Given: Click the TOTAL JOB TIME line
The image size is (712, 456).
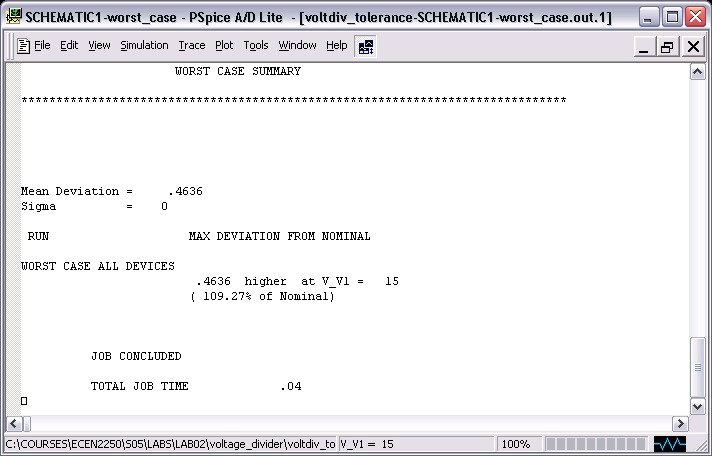Looking at the screenshot, I should coord(196,386).
